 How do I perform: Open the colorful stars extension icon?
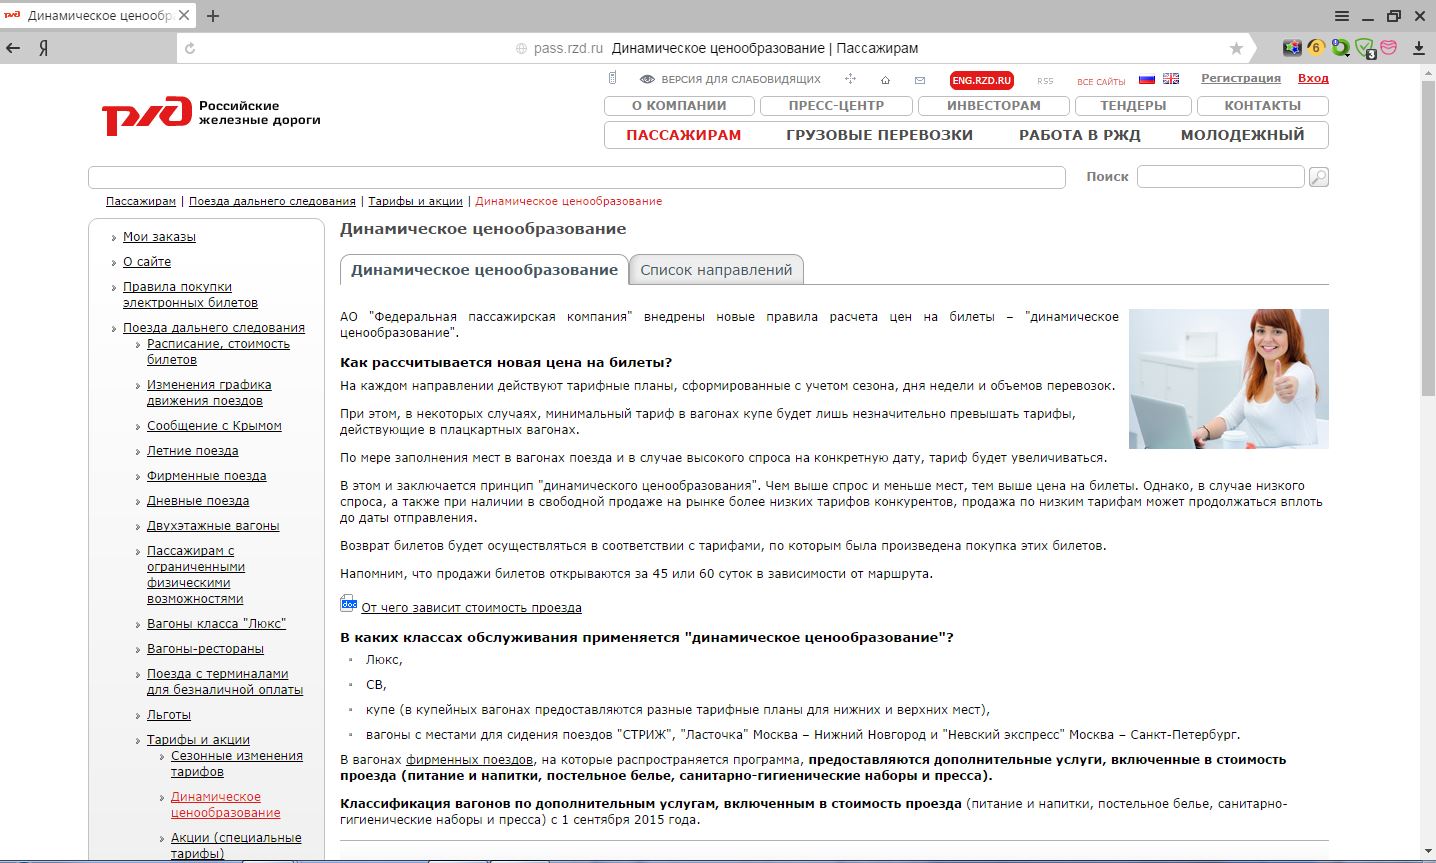(1292, 47)
